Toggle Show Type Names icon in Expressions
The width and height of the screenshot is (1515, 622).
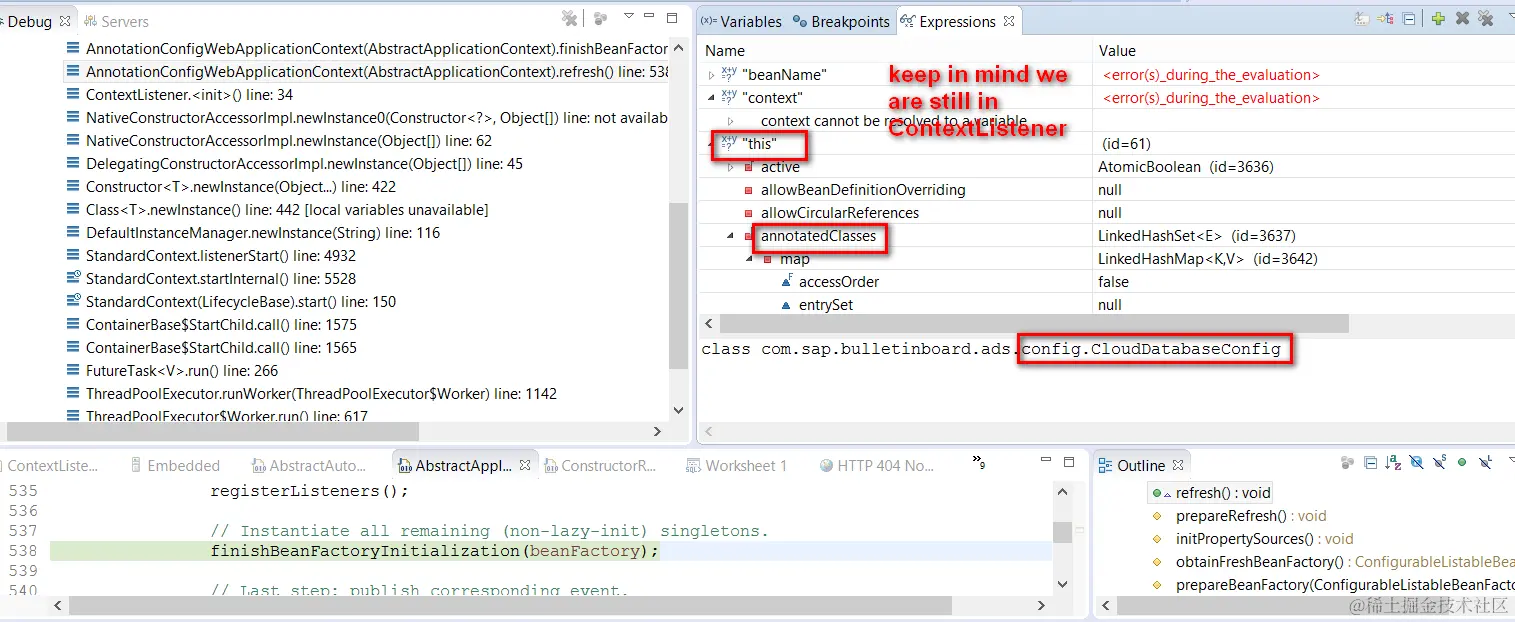pyautogui.click(x=1361, y=19)
